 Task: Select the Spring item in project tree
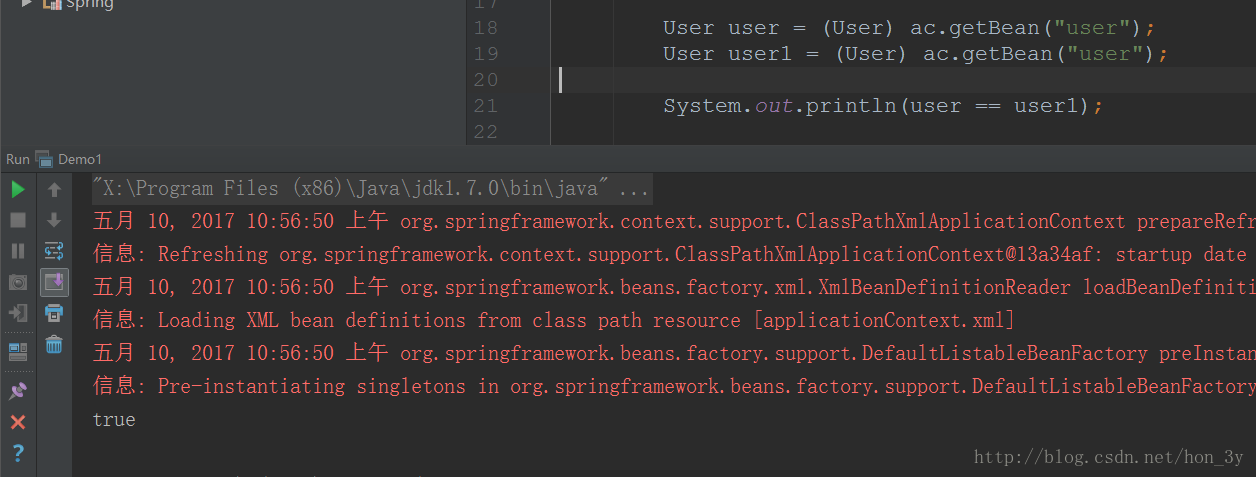[78, 4]
